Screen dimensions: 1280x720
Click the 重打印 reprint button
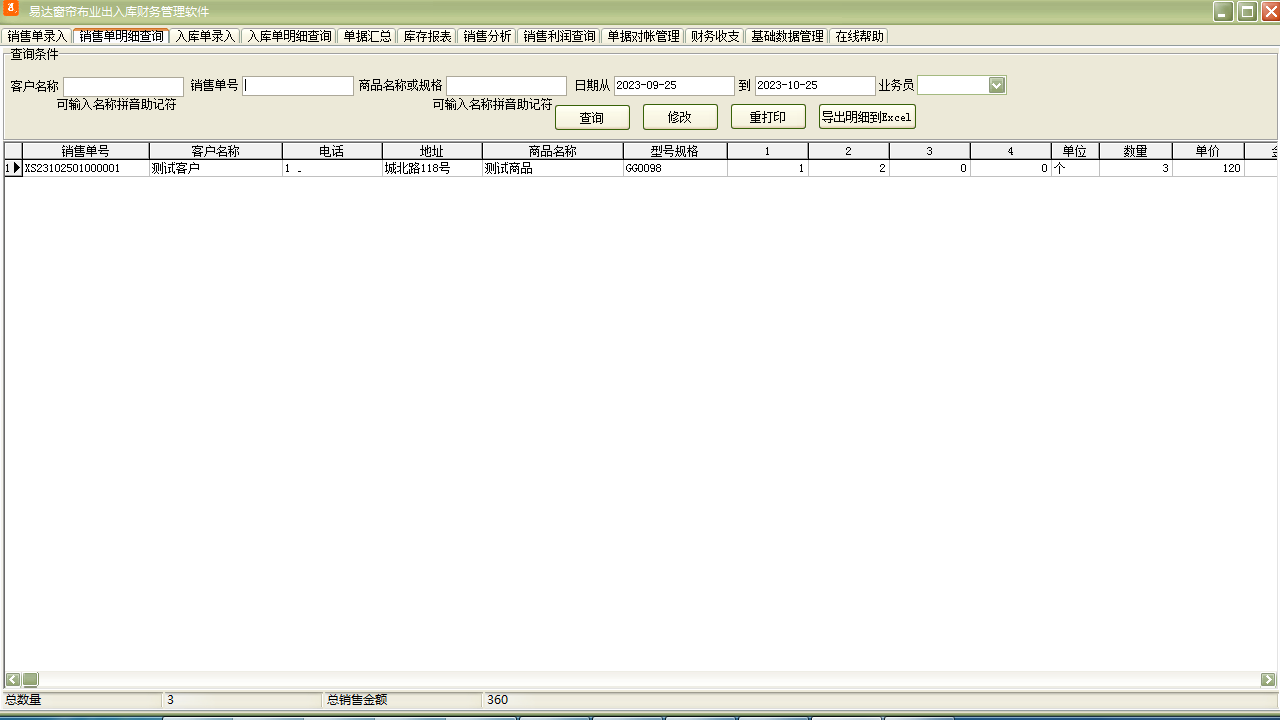pos(767,117)
